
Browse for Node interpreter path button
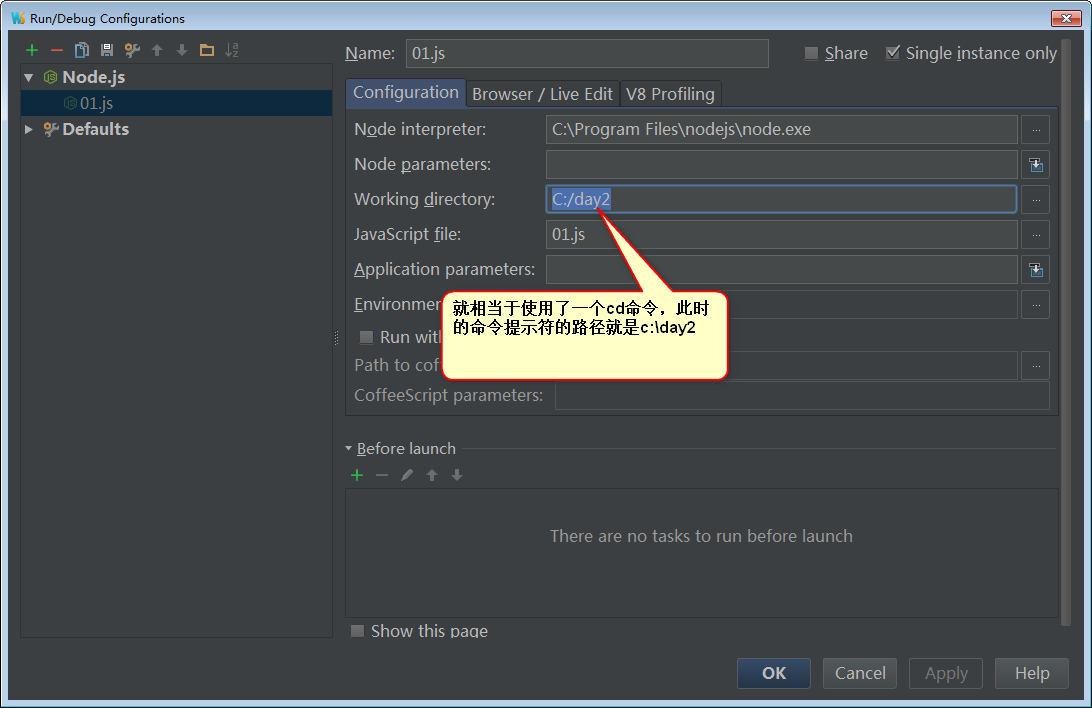[1036, 129]
